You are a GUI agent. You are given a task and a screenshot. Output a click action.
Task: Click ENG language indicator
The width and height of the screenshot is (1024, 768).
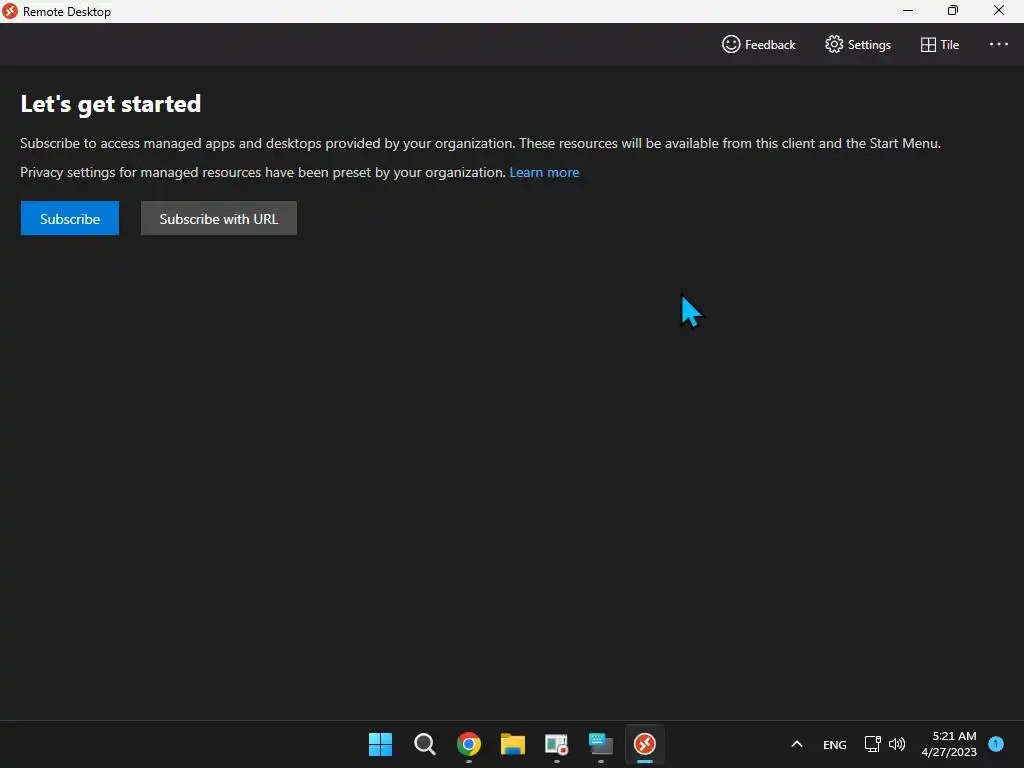tap(835, 744)
